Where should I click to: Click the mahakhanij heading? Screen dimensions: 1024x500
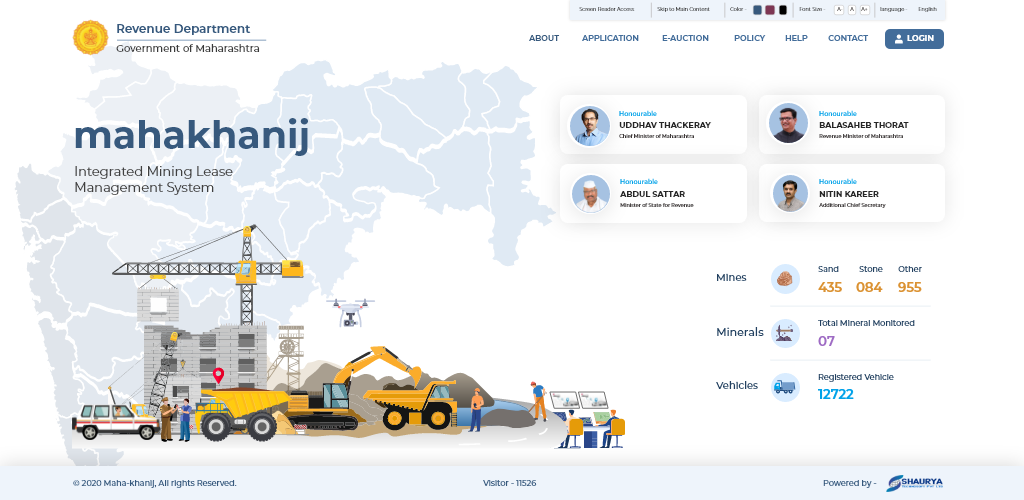point(191,136)
